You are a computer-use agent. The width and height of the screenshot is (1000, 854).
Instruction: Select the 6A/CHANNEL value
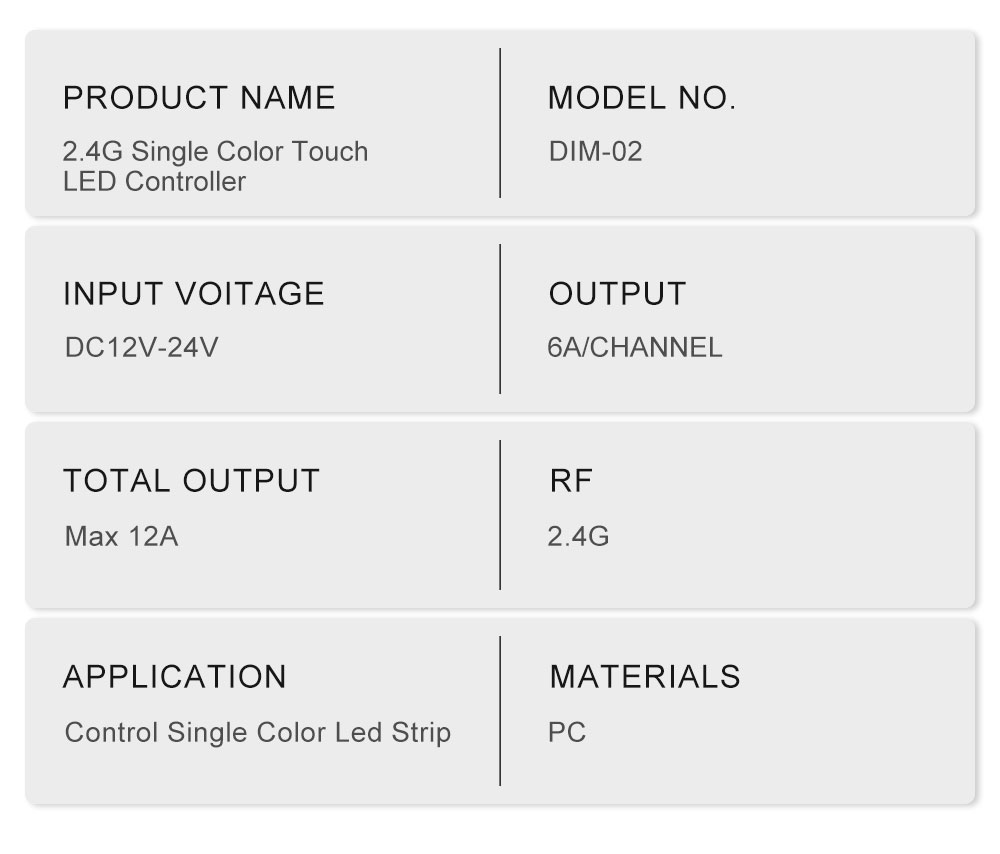(x=634, y=348)
